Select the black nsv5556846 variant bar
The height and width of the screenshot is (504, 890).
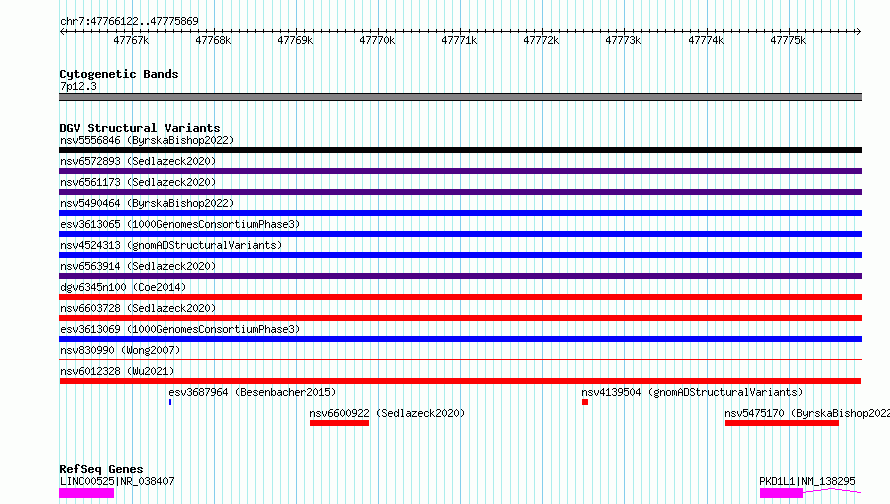tap(460, 150)
